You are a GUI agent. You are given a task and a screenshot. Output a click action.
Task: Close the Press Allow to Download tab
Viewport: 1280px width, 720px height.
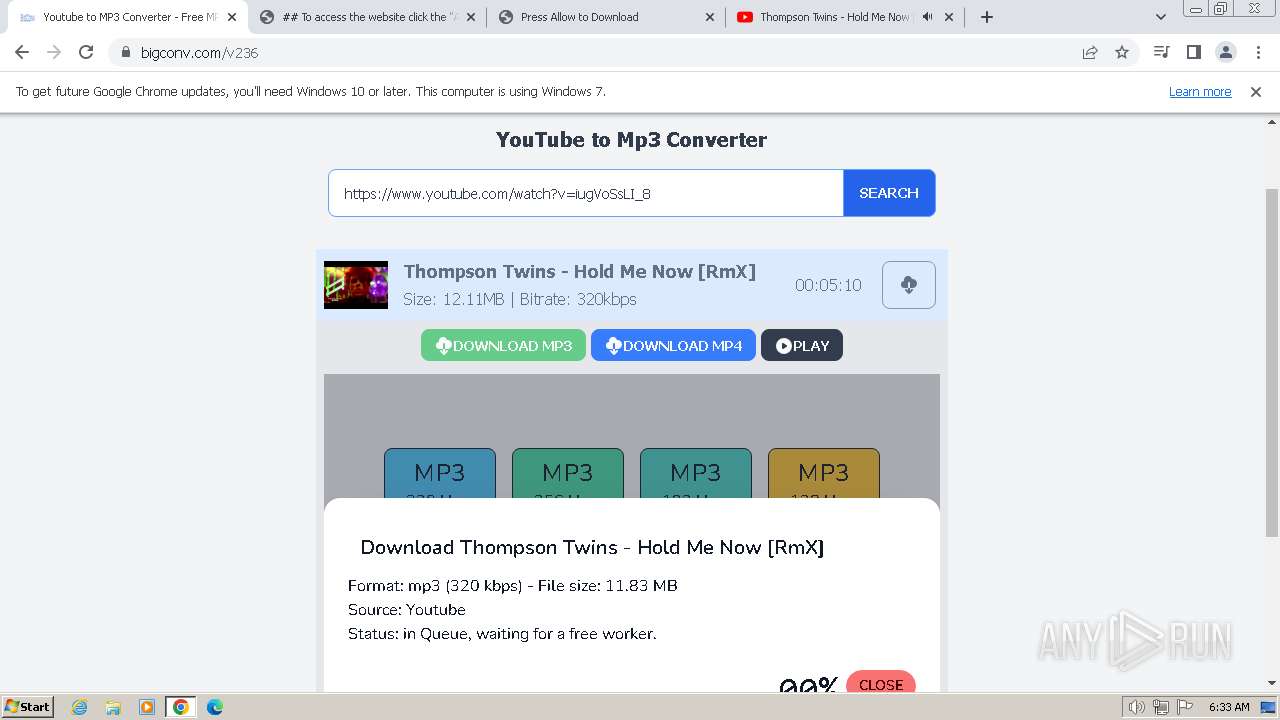click(710, 17)
